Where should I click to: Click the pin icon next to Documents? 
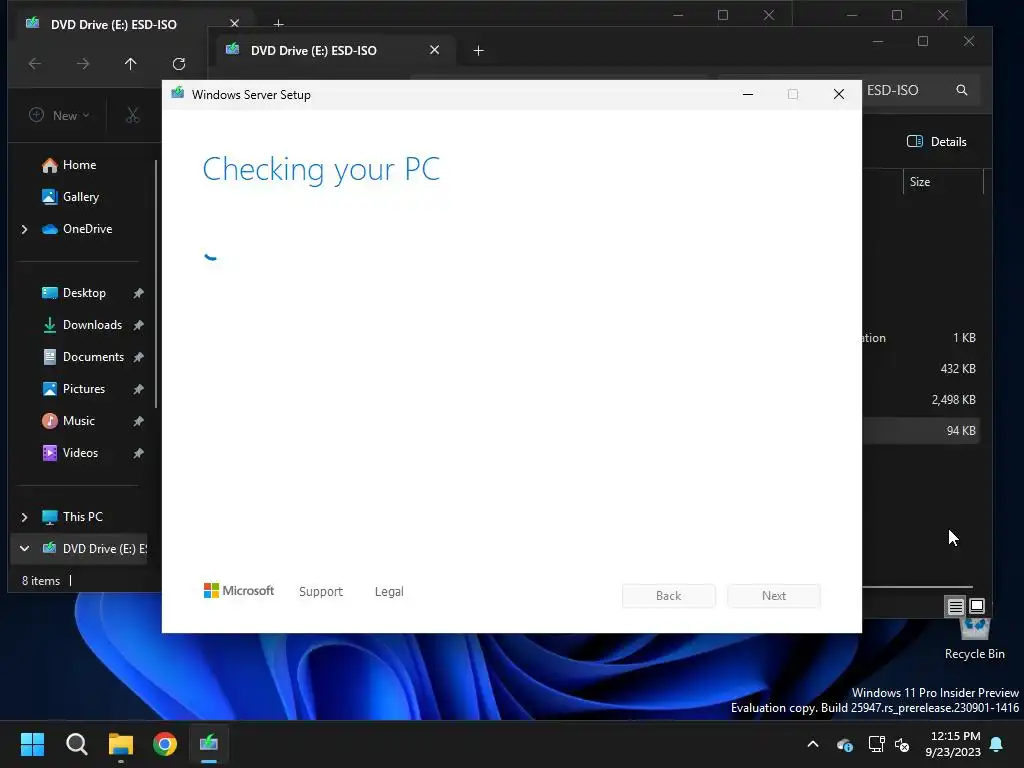click(x=138, y=357)
